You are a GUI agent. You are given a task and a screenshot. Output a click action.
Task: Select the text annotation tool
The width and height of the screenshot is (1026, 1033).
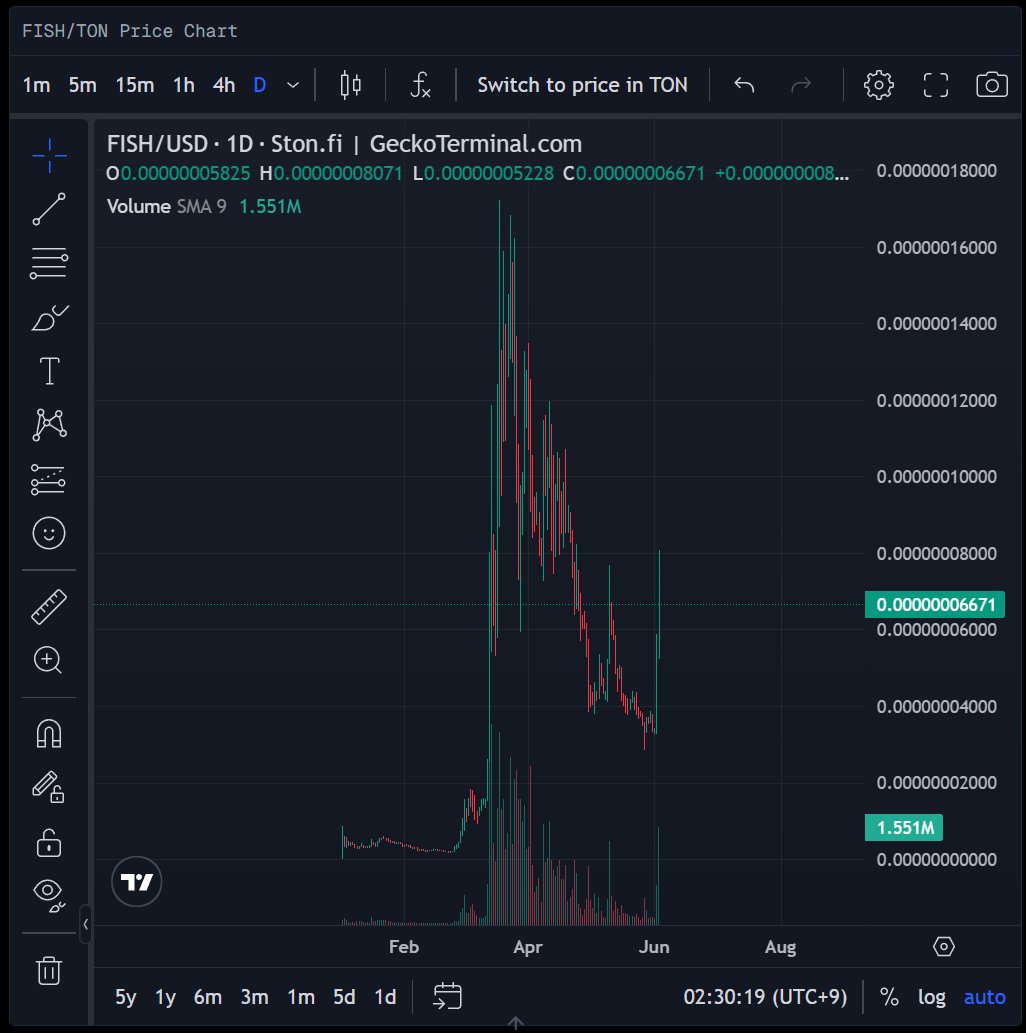pyautogui.click(x=48, y=371)
